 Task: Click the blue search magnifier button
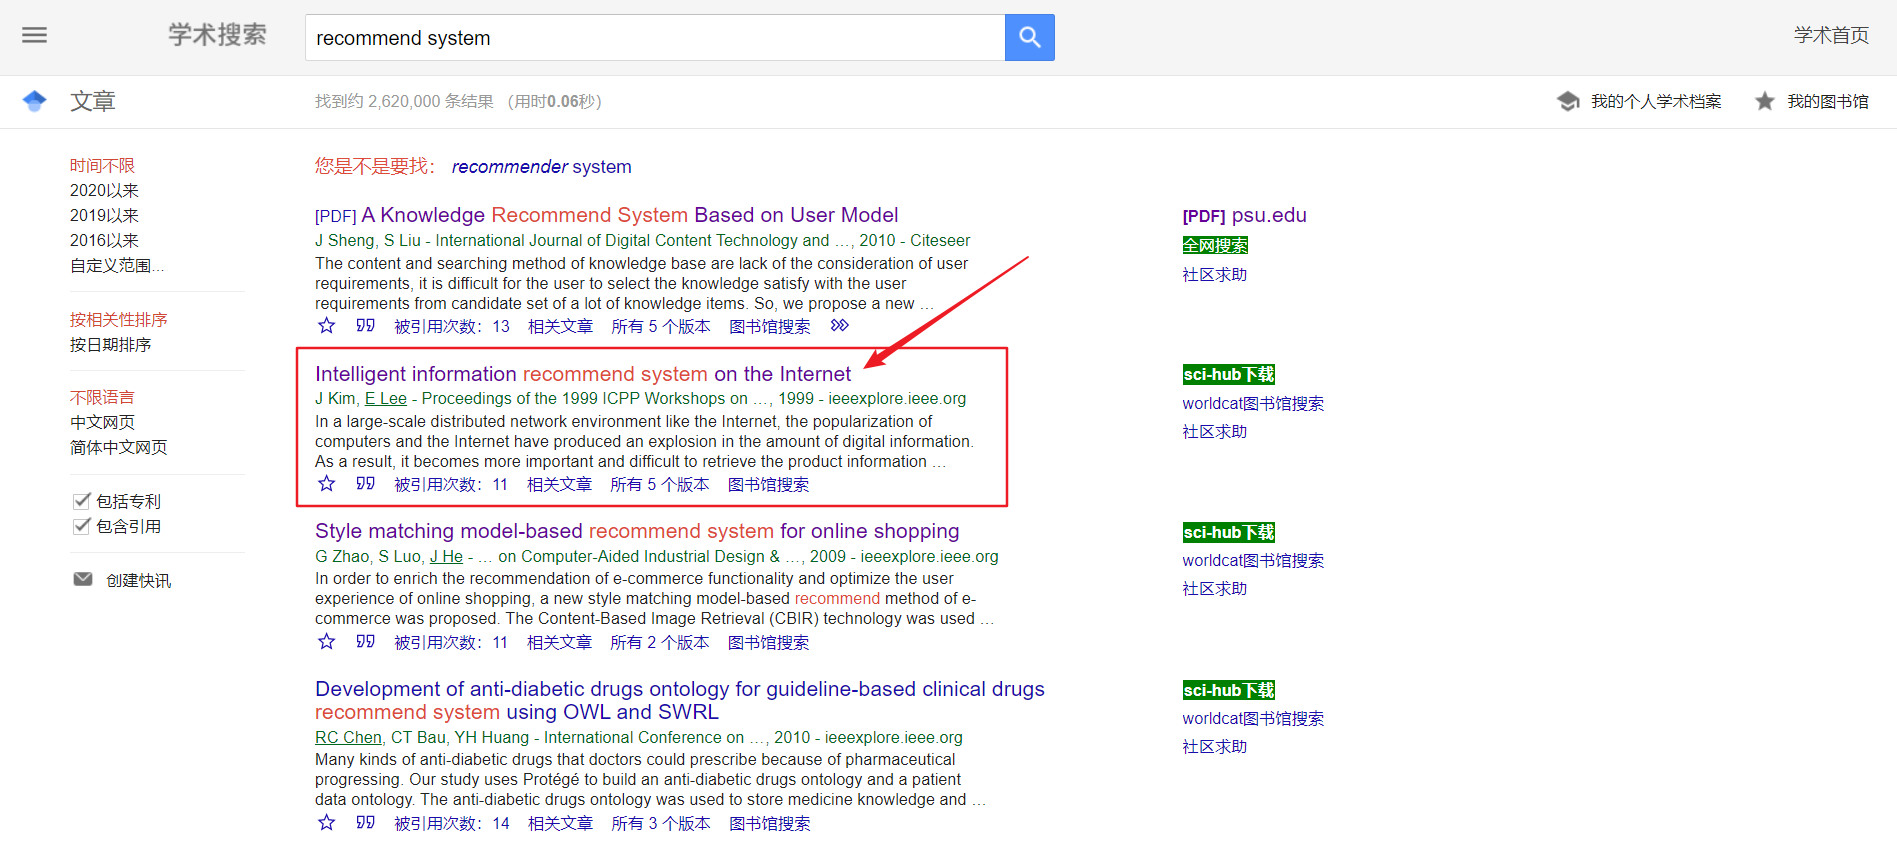click(x=1029, y=38)
